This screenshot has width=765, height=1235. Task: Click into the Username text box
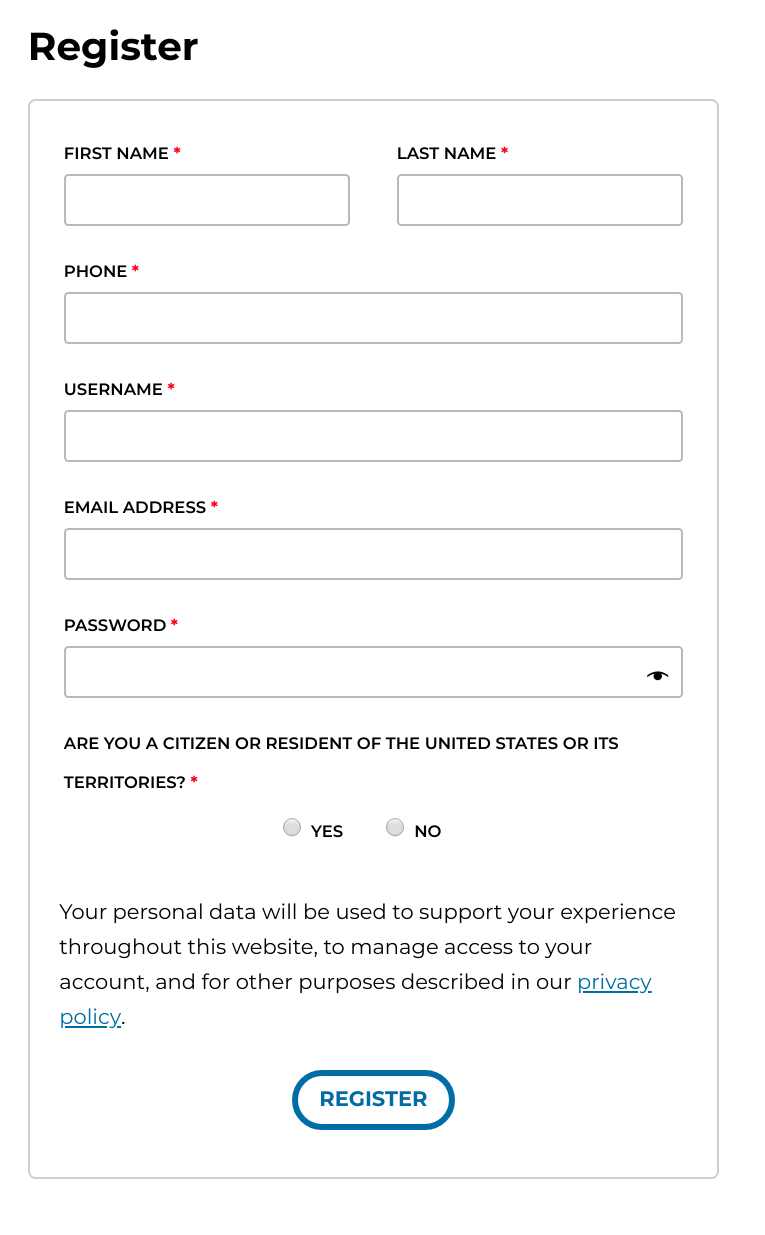coord(373,436)
